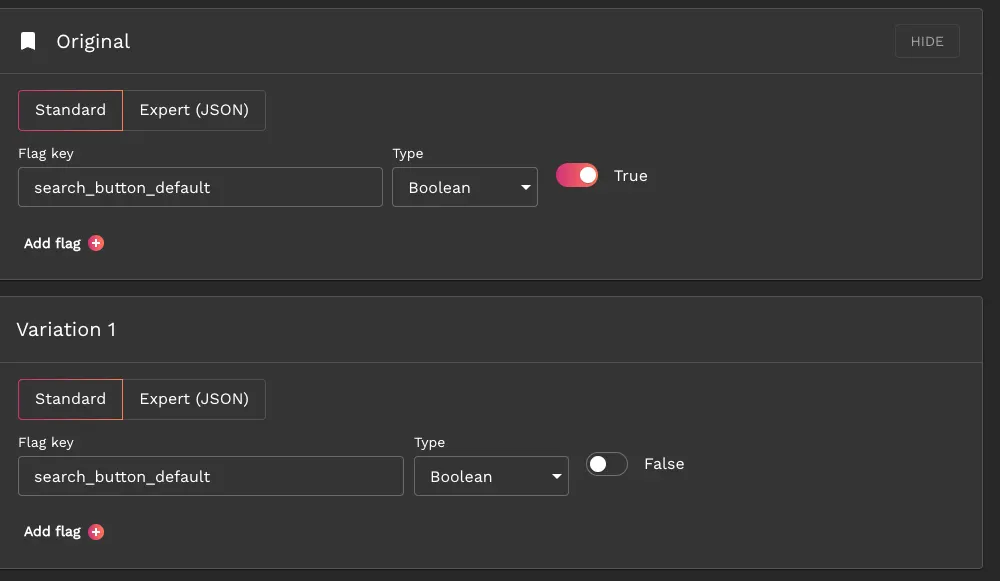
Task: Click the False label next to toggle
Action: point(664,464)
